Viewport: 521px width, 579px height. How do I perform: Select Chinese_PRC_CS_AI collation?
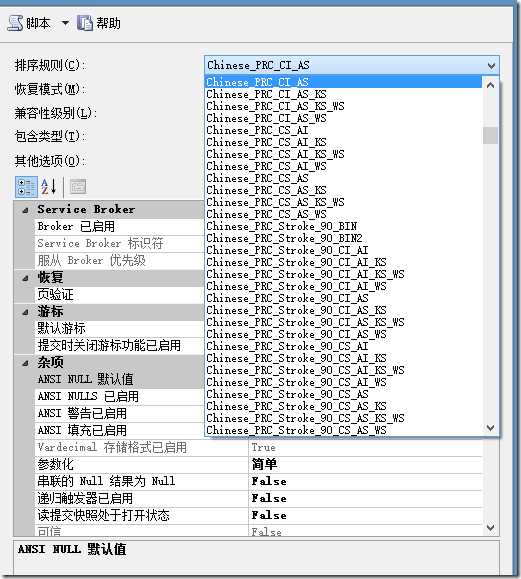[343, 130]
